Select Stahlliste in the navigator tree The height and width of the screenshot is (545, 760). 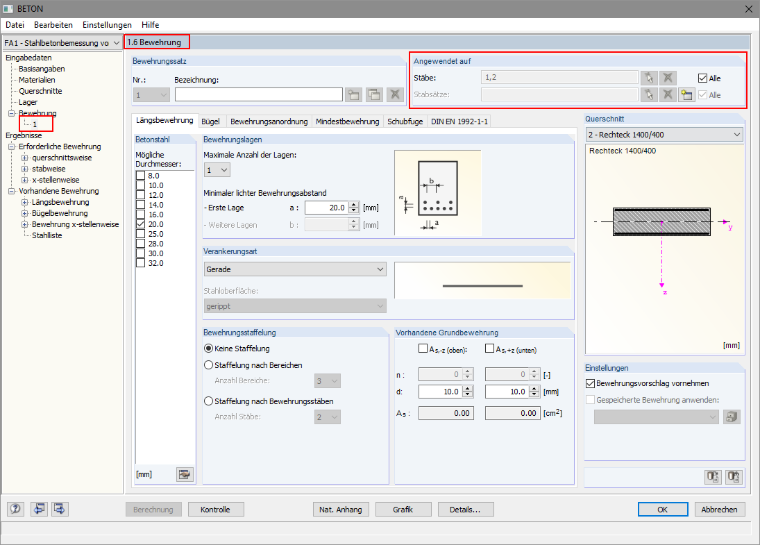click(x=47, y=235)
